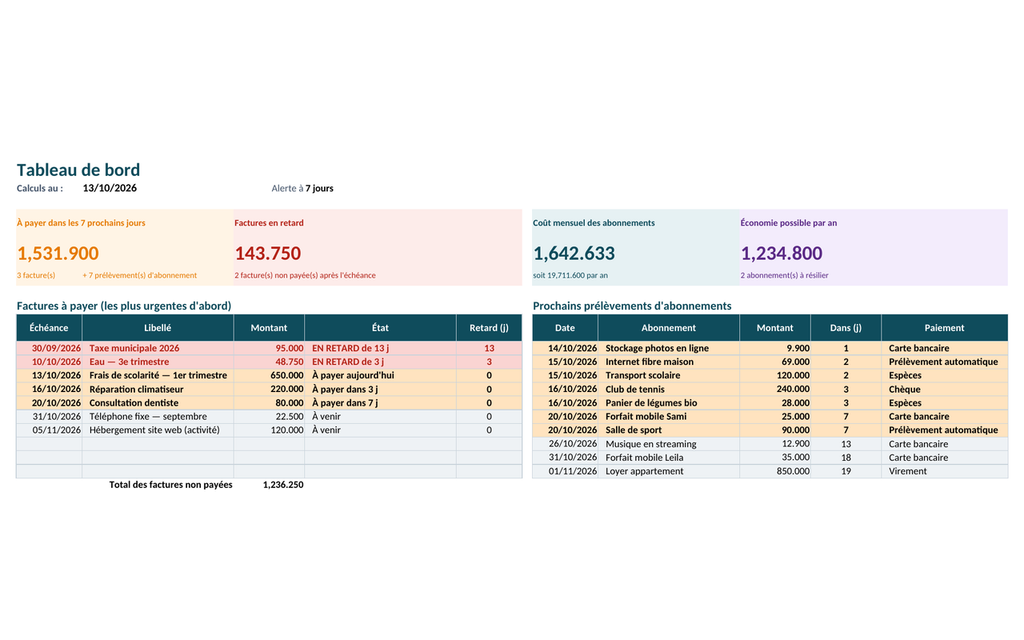Select the "Musique en streaming" cell
The width and height of the screenshot is (1024, 640).
tap(669, 444)
